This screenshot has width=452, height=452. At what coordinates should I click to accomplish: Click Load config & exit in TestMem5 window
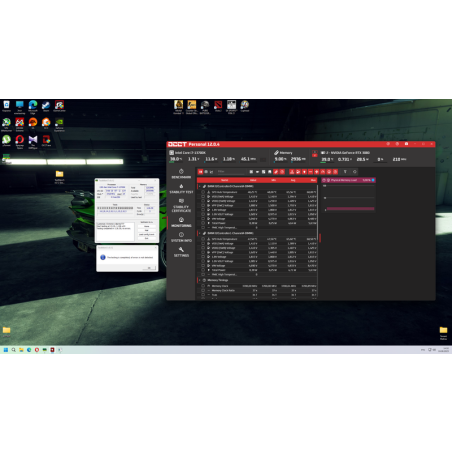point(147,234)
